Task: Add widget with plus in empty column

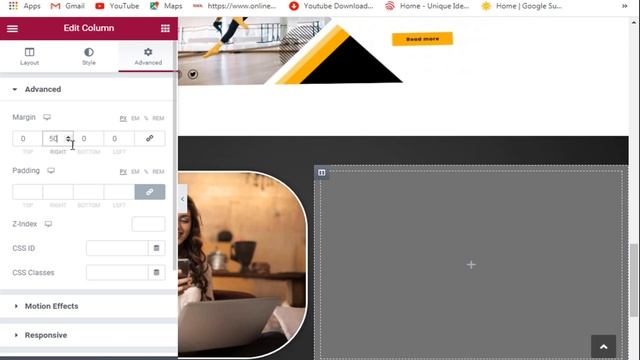Action: tap(471, 265)
